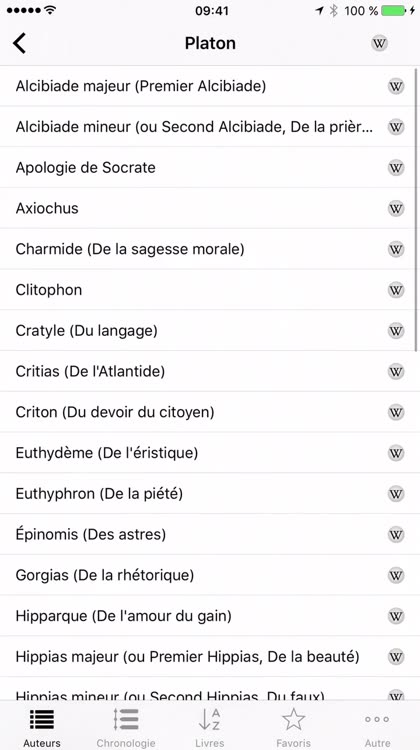Tap Wikipedia icon for Criton row
420x750 pixels.
pos(396,412)
